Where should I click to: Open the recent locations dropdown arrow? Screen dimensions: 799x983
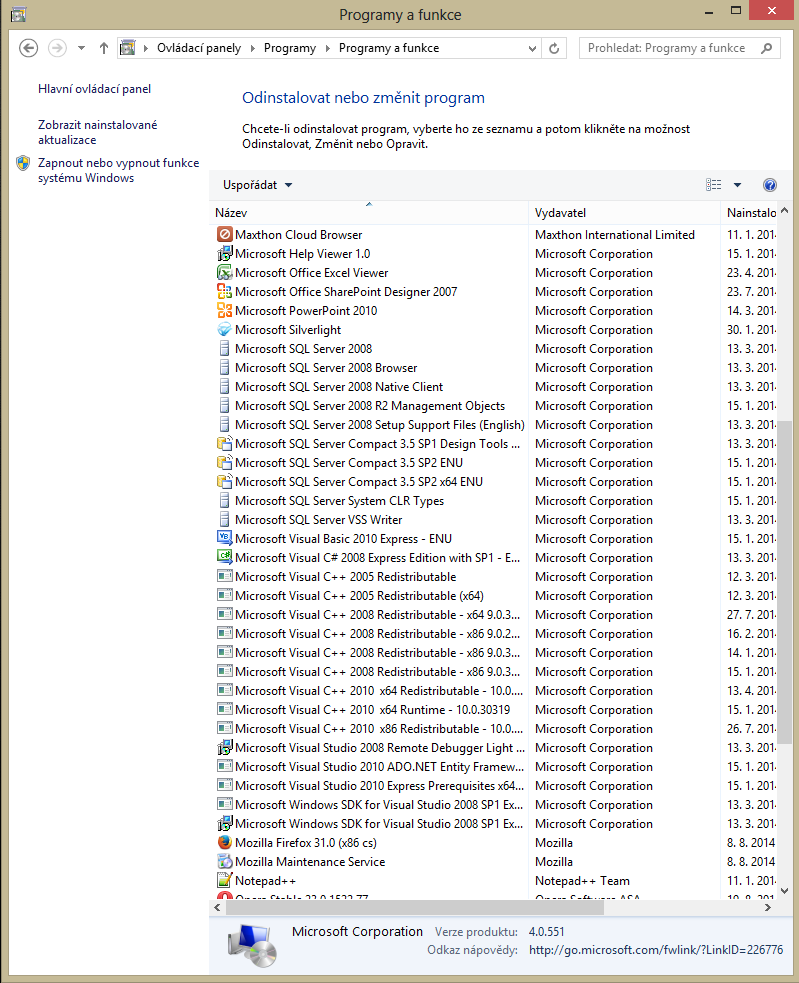tap(81, 48)
